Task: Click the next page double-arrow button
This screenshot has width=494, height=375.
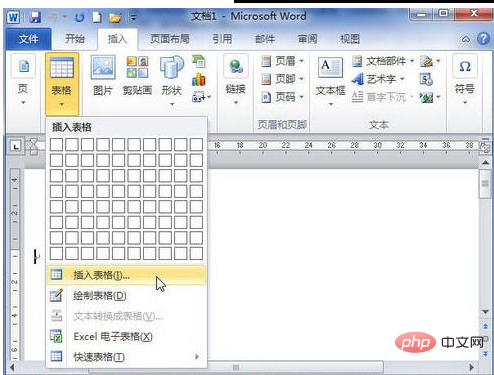Action: [x=485, y=353]
